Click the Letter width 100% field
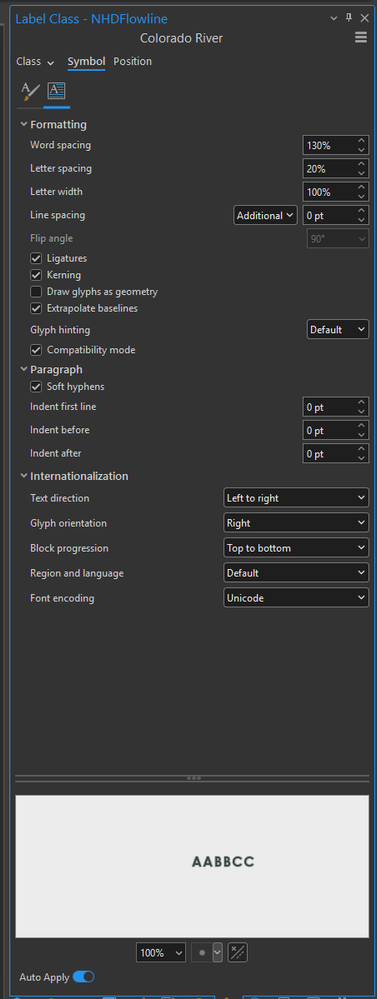377x999 pixels. coord(329,192)
